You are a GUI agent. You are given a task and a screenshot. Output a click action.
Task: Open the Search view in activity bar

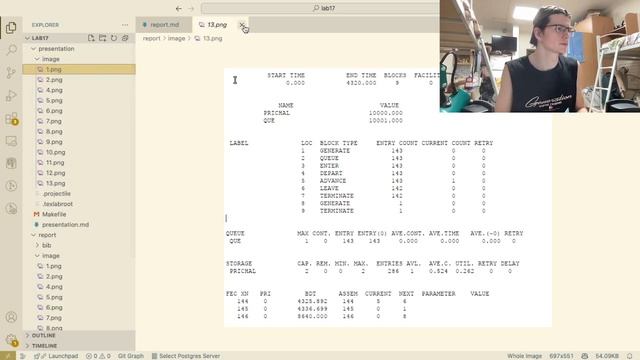tap(11, 50)
